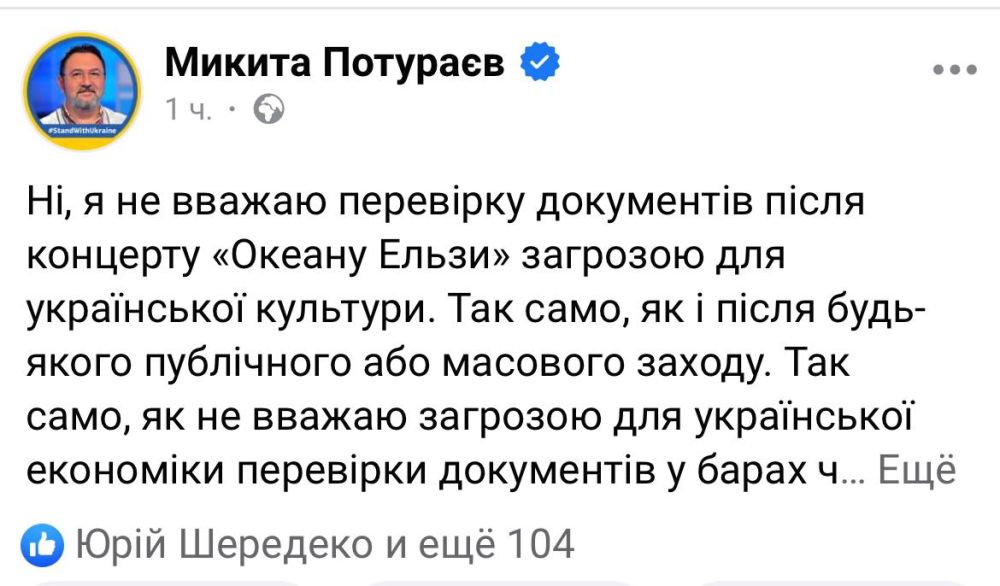Viewport: 1000px width, 586px height.
Task: Open author name Микита Потураєв
Action: [x=335, y=62]
